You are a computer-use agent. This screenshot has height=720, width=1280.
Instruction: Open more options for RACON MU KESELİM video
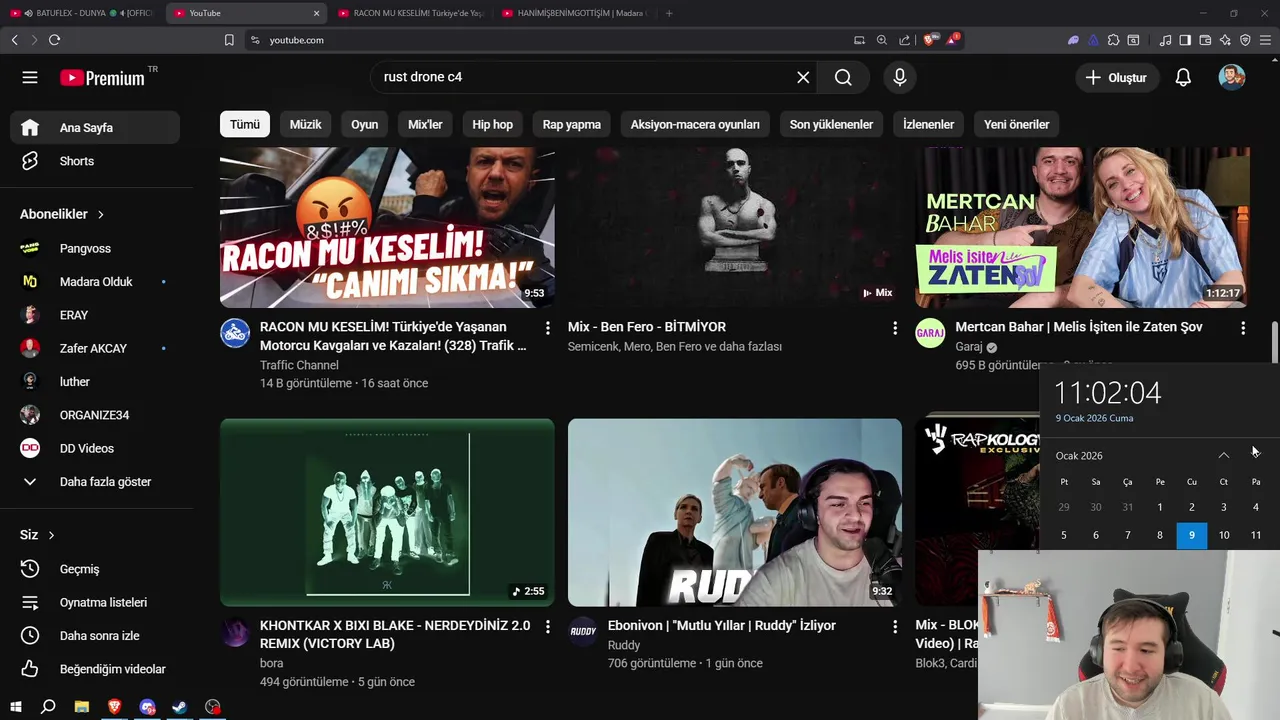pyautogui.click(x=547, y=328)
